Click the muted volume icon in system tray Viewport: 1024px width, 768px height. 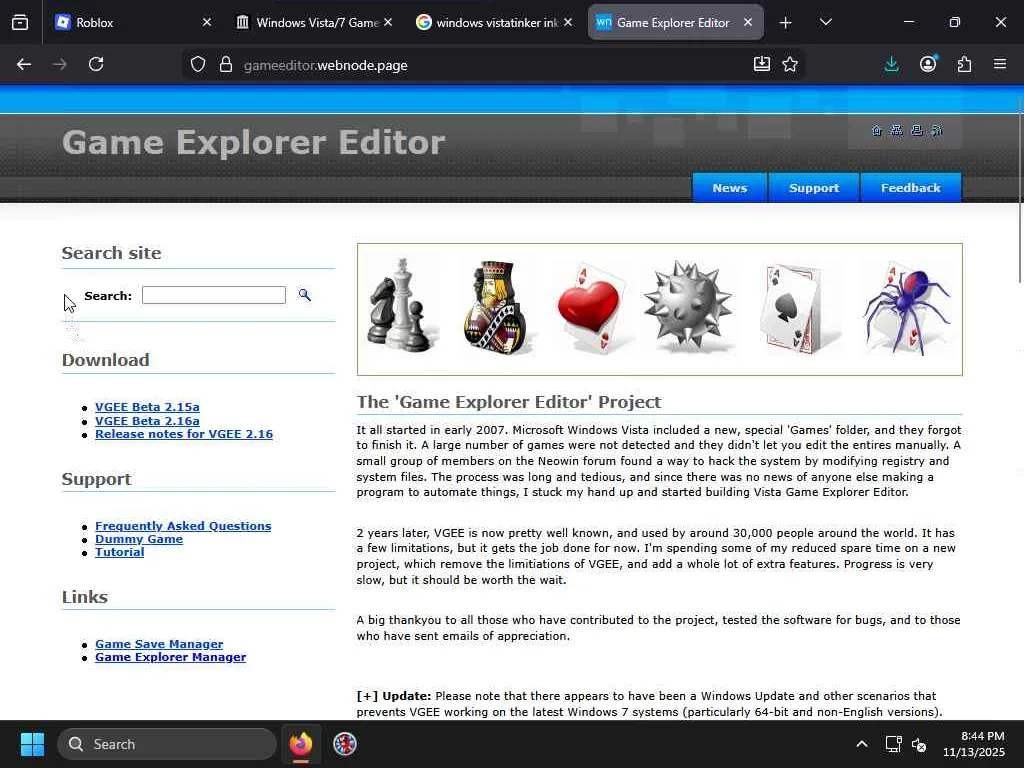coord(919,744)
